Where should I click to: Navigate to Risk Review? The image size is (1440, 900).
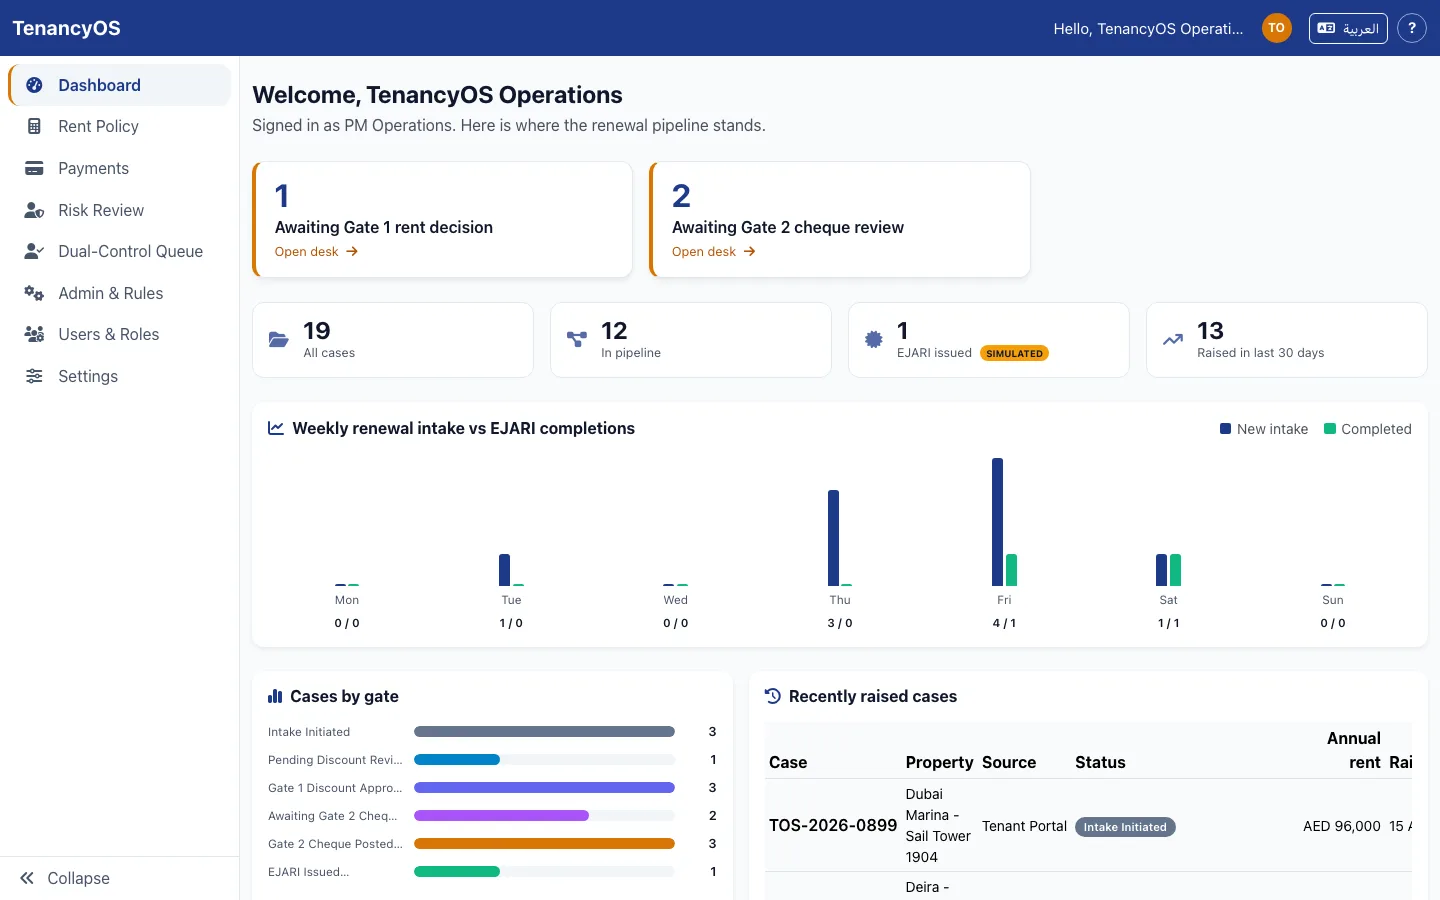[120, 210]
